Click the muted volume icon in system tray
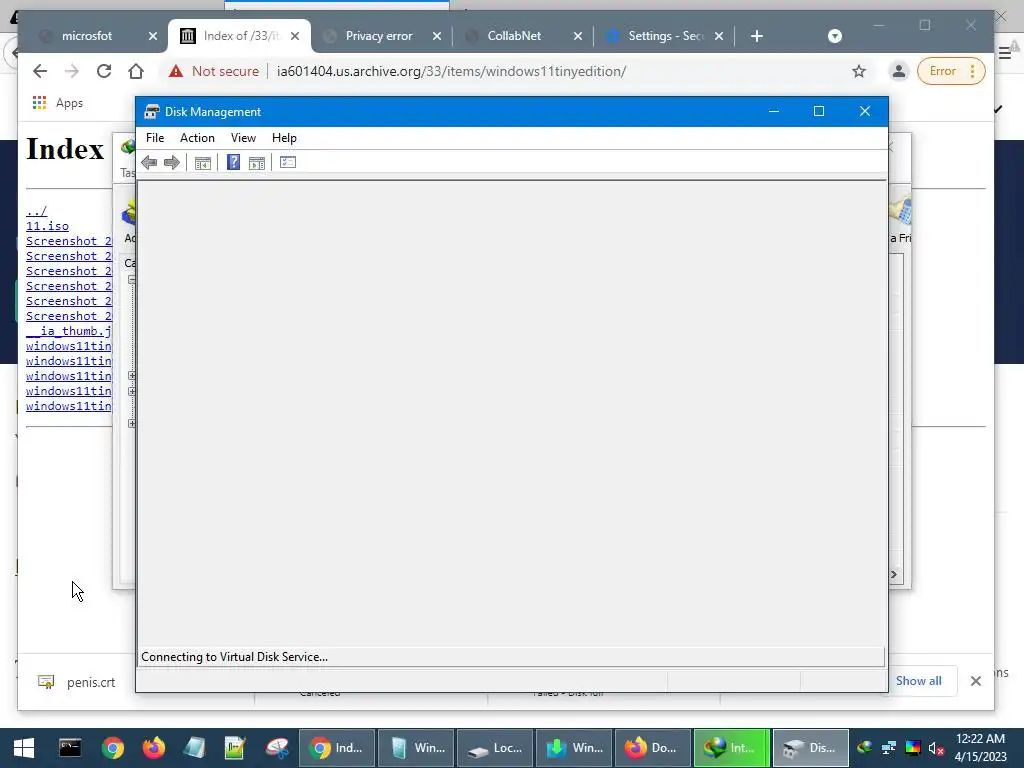Image resolution: width=1024 pixels, height=768 pixels. tap(936, 748)
